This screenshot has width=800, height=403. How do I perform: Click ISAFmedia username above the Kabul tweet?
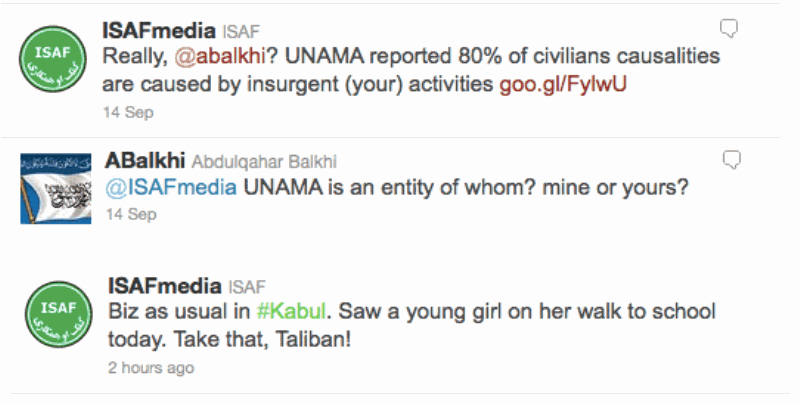(x=162, y=285)
